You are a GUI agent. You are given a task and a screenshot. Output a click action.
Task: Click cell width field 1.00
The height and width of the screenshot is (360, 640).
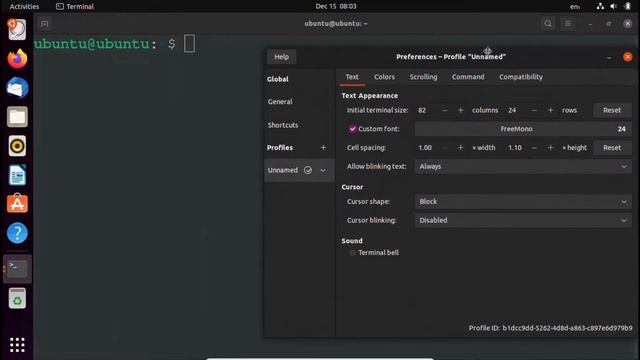426,148
